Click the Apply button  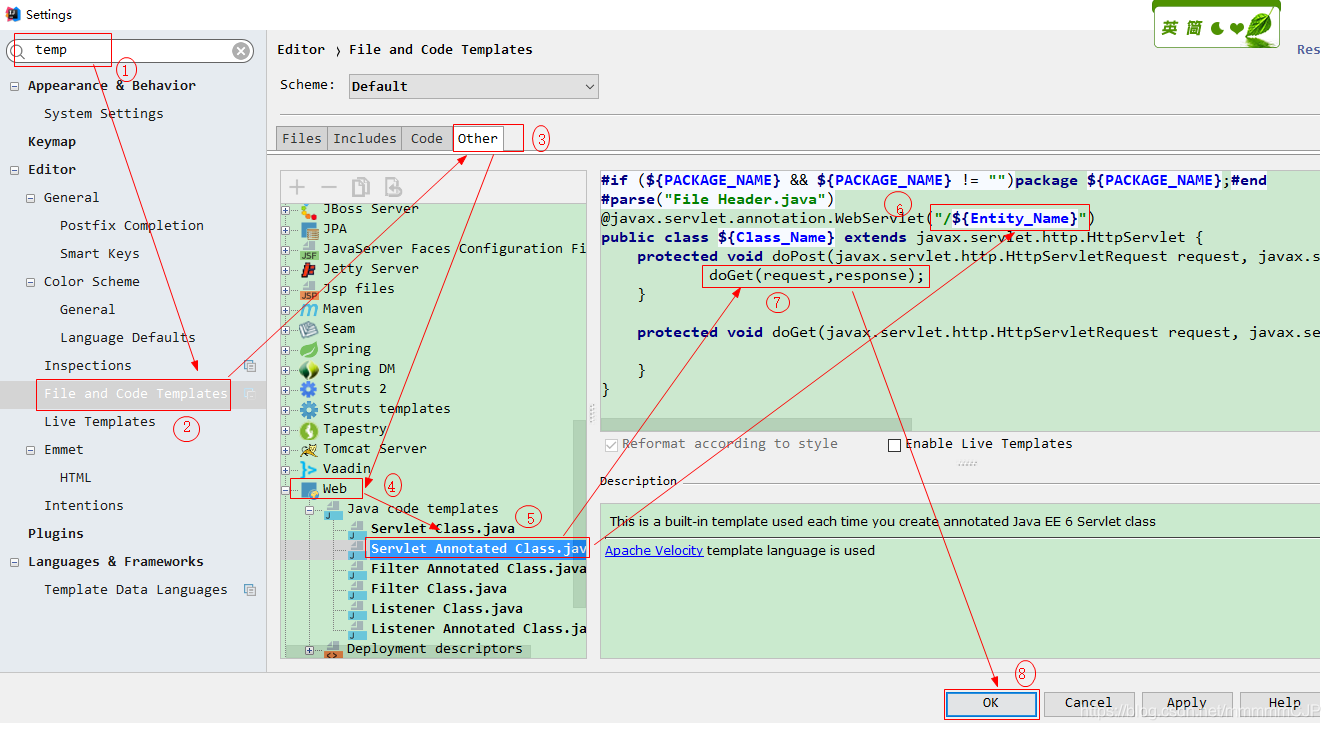coord(1187,703)
